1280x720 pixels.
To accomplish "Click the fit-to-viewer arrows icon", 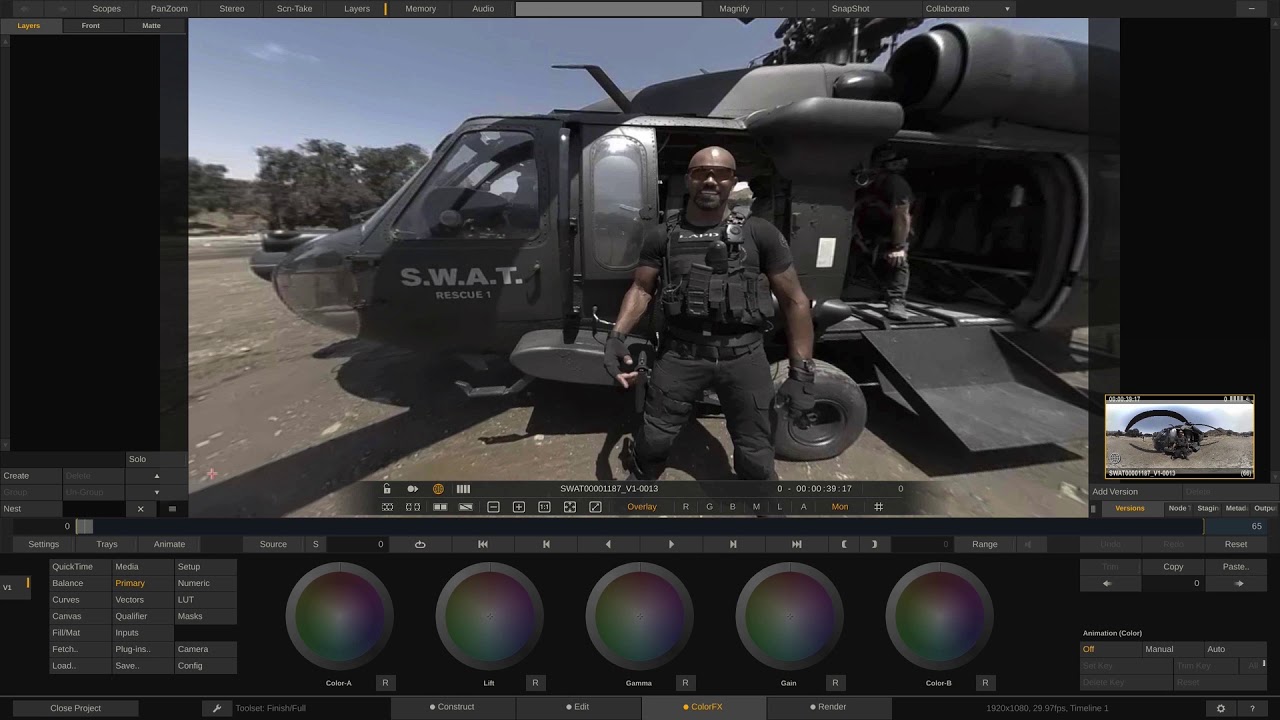I will (569, 507).
